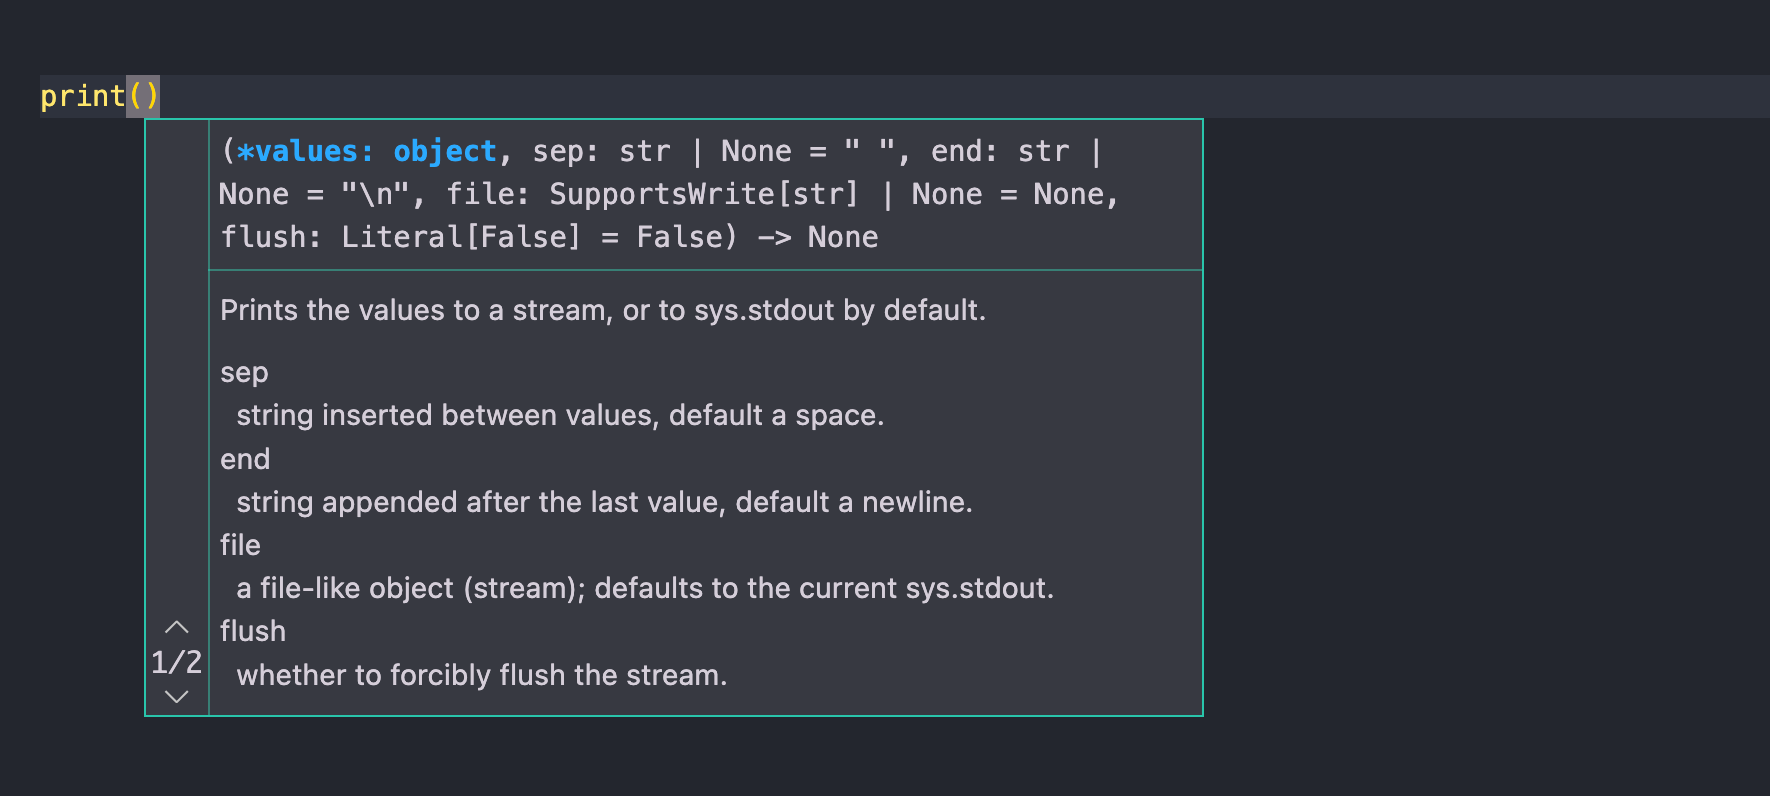Click the sep: str parameter in signature
The width and height of the screenshot is (1770, 796).
[601, 151]
